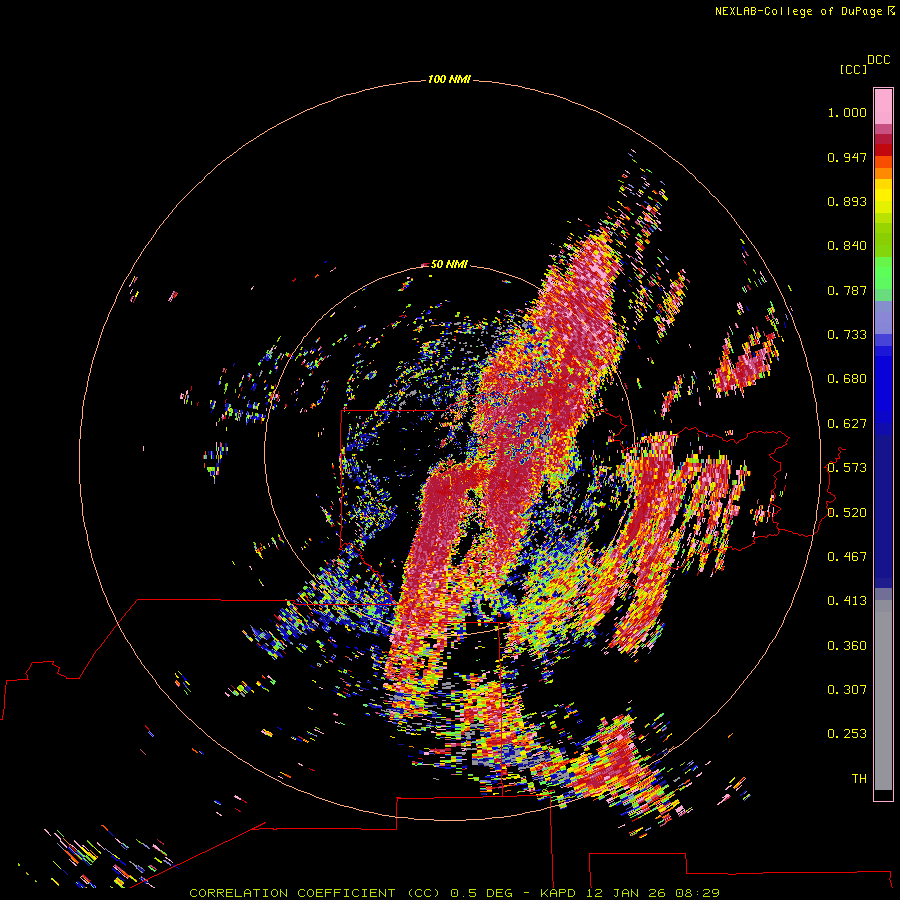Click the 50 NMI range ring label
The image size is (900, 900).
pyautogui.click(x=449, y=264)
